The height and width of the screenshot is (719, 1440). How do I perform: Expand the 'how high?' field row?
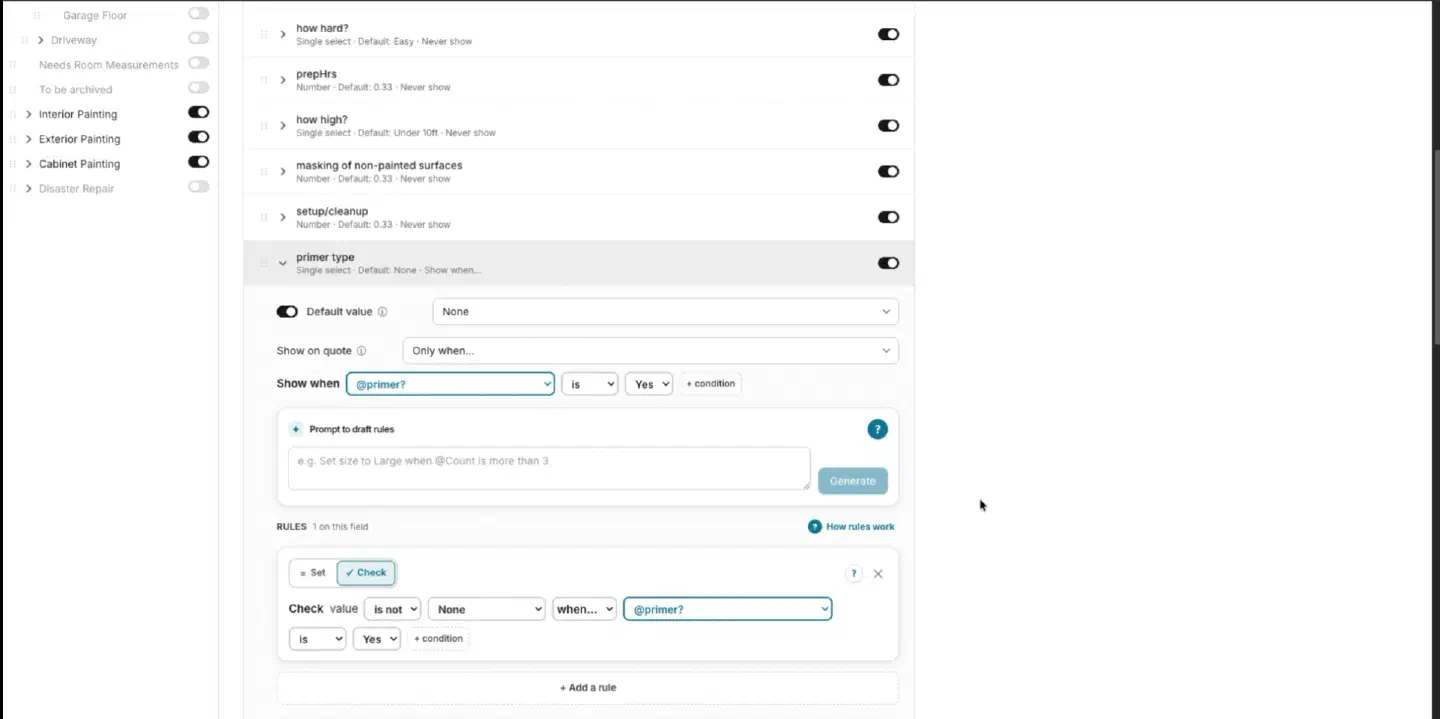(283, 126)
